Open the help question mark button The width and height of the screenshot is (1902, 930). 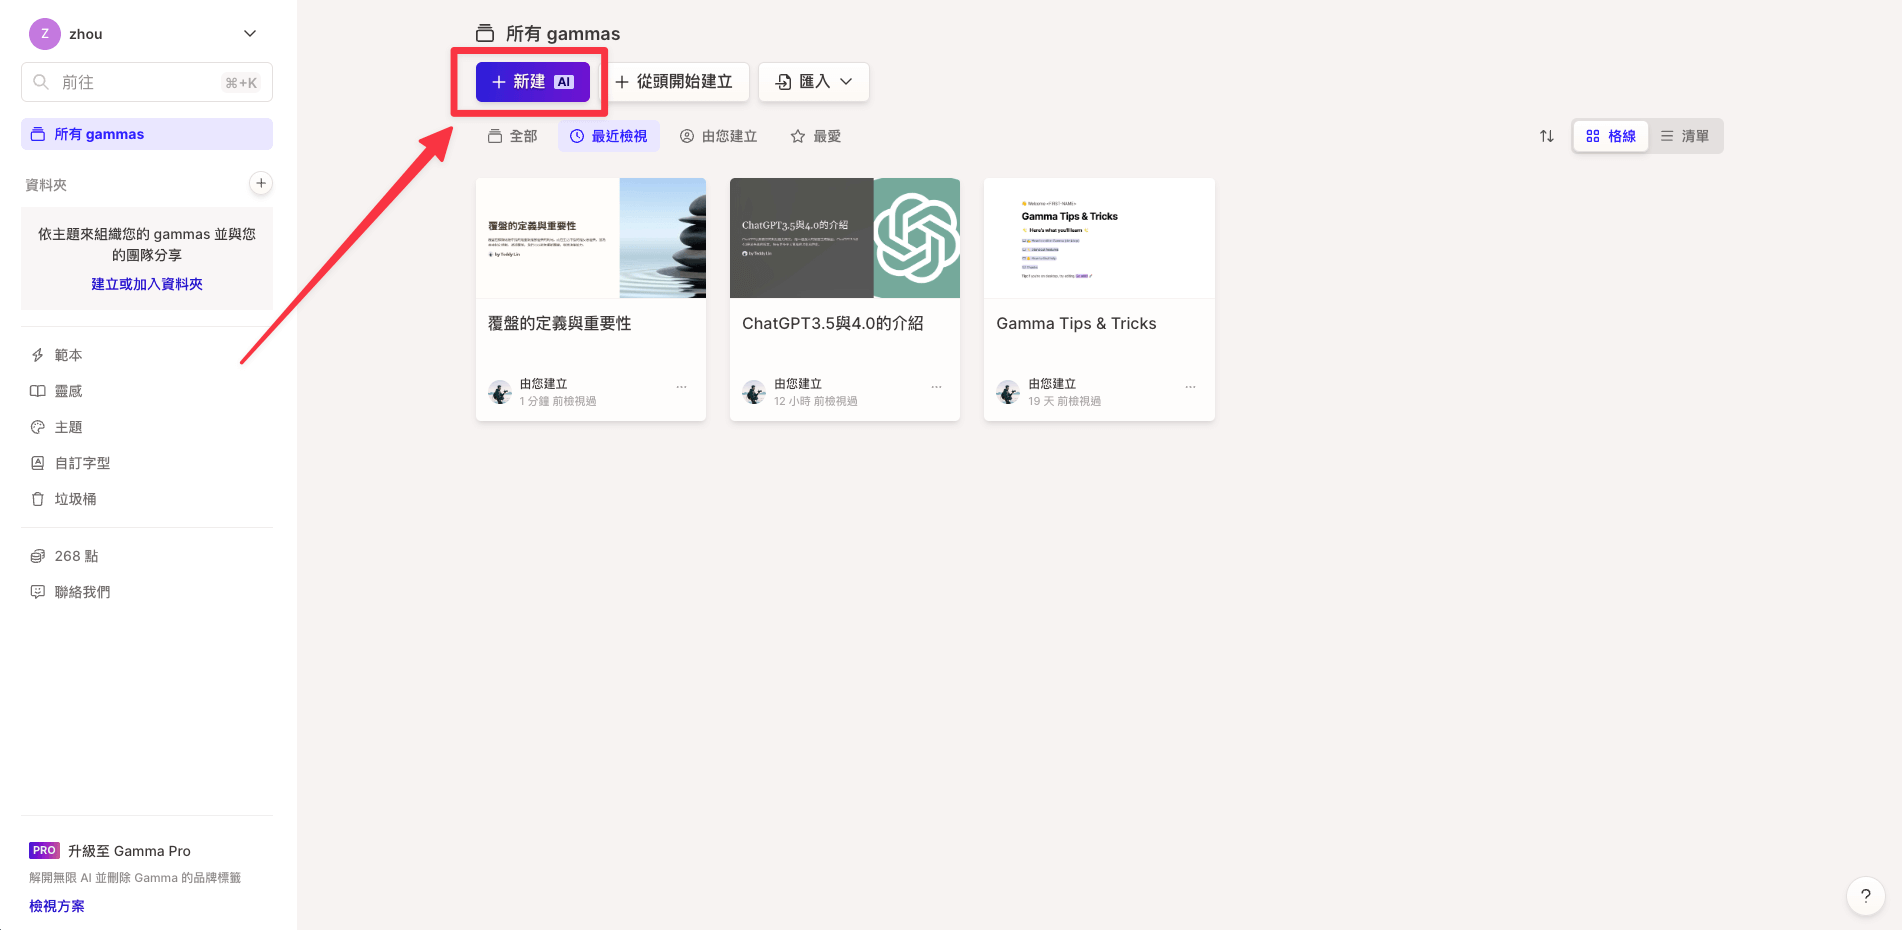click(x=1865, y=896)
